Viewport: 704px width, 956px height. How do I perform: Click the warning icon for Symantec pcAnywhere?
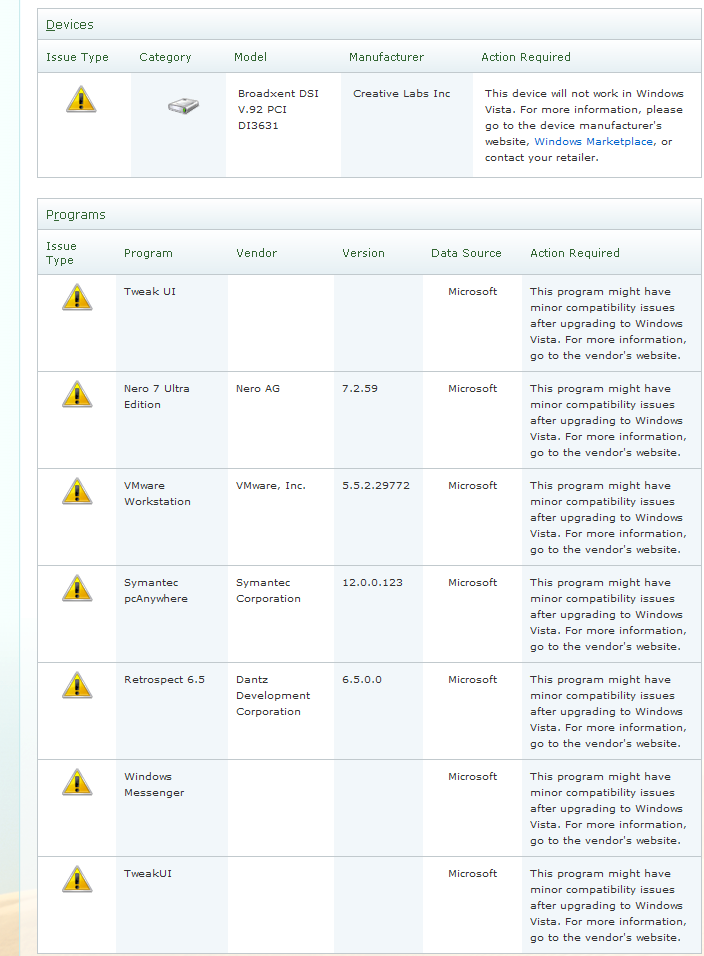point(77,588)
